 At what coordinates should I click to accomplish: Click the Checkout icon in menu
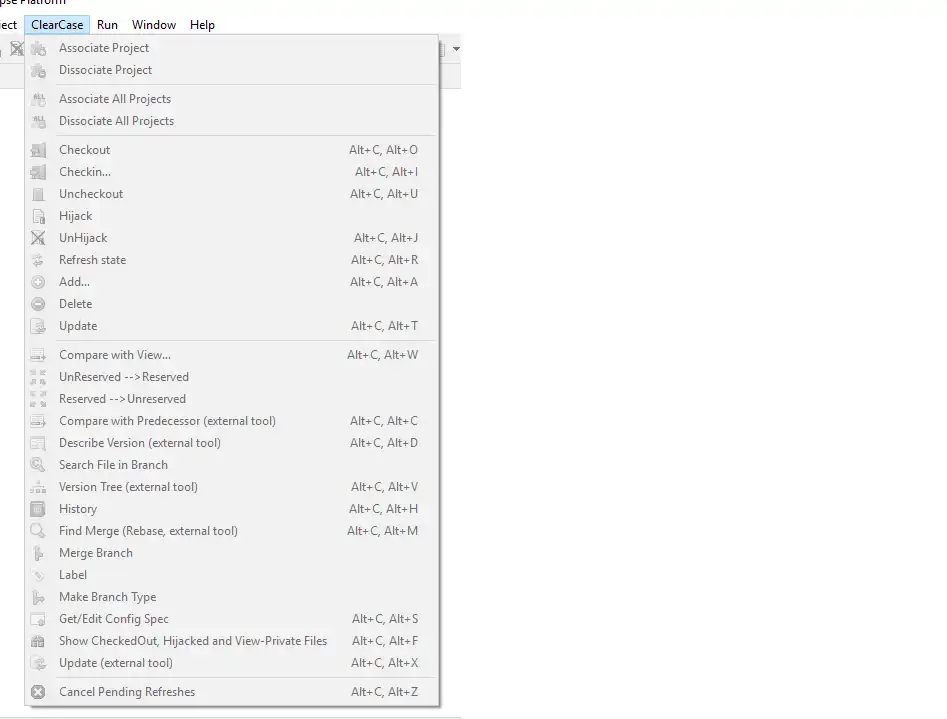[x=38, y=150]
